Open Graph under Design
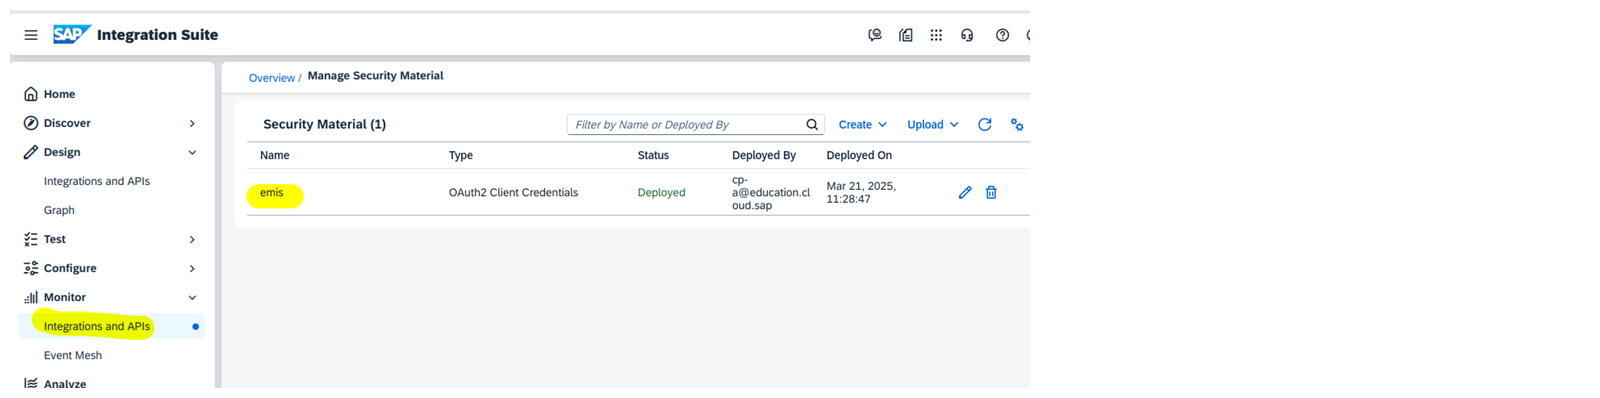The width and height of the screenshot is (1600, 398). [59, 210]
